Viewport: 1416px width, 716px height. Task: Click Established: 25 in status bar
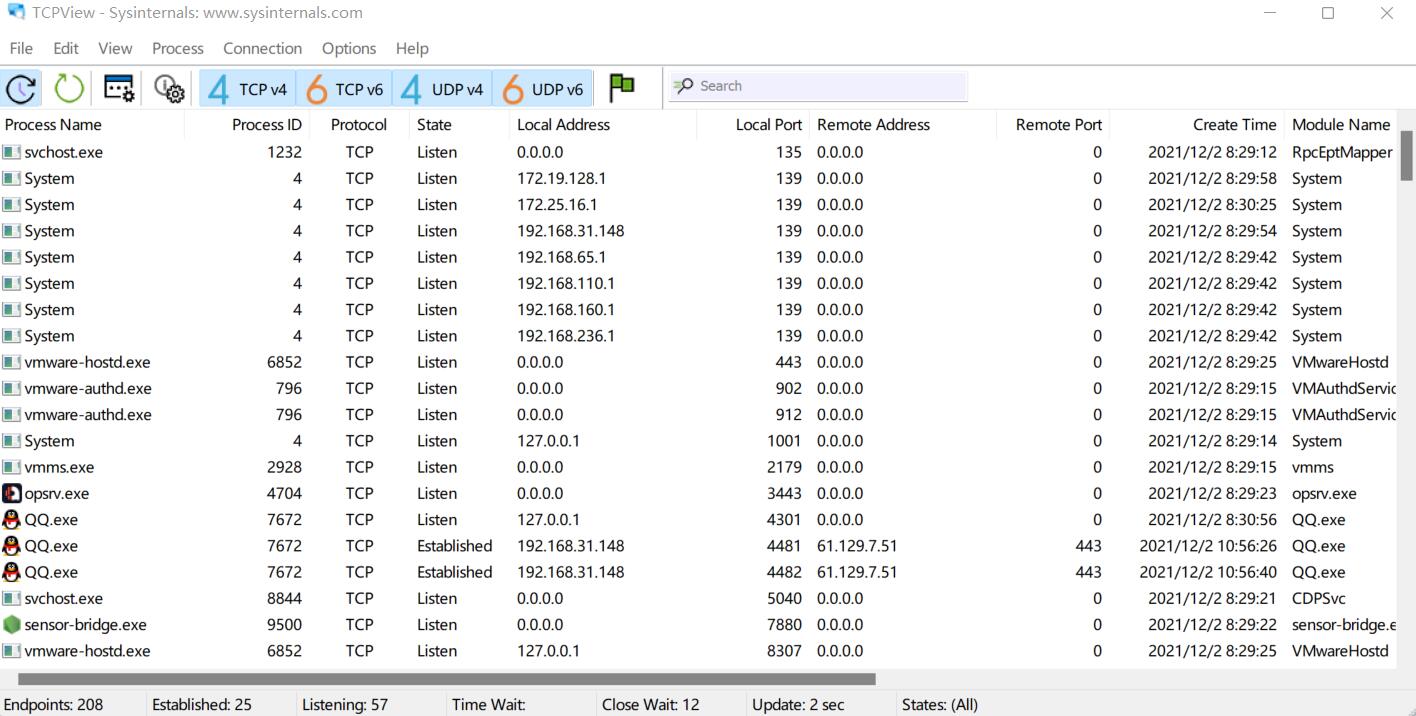click(x=202, y=704)
